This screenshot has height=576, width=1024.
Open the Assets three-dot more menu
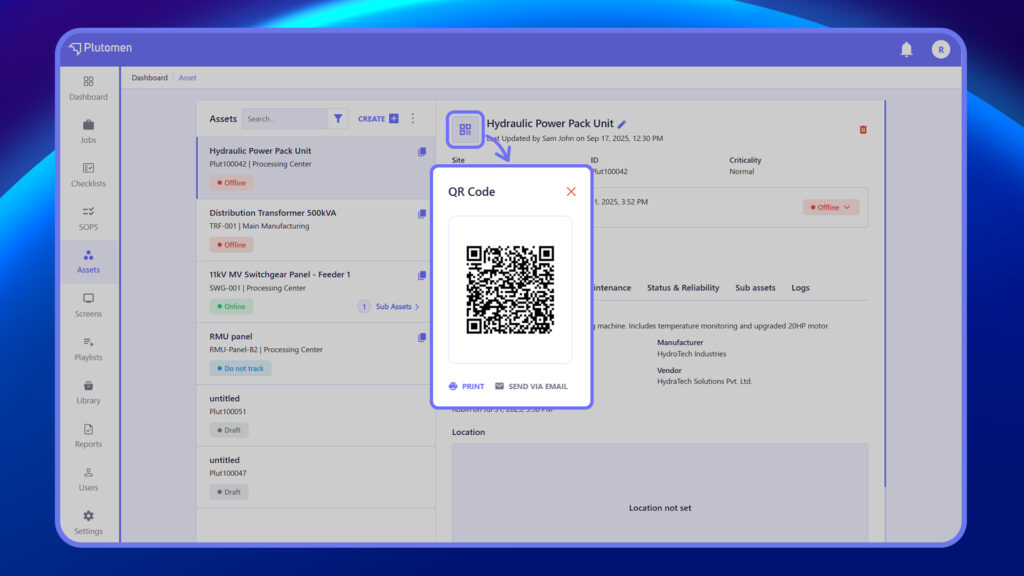click(x=413, y=118)
